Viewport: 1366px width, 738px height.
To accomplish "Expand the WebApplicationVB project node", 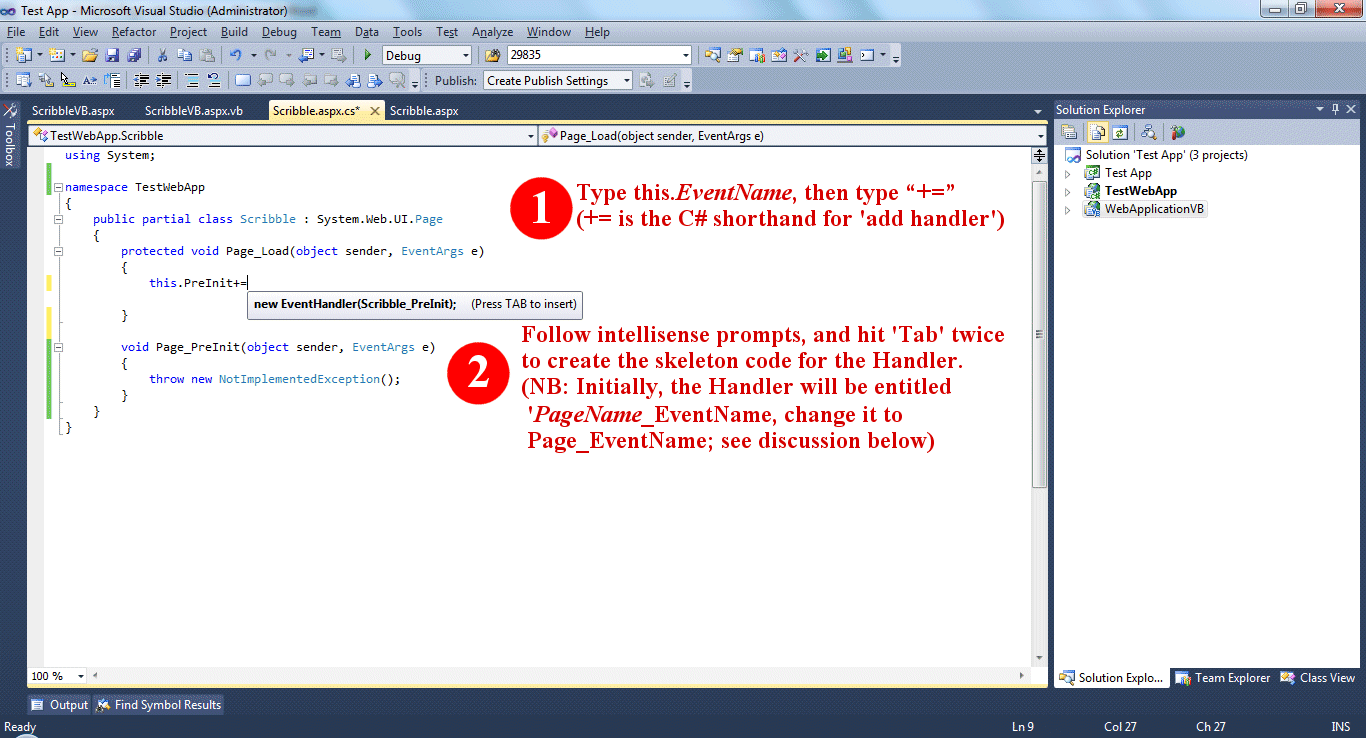I will (x=1068, y=209).
